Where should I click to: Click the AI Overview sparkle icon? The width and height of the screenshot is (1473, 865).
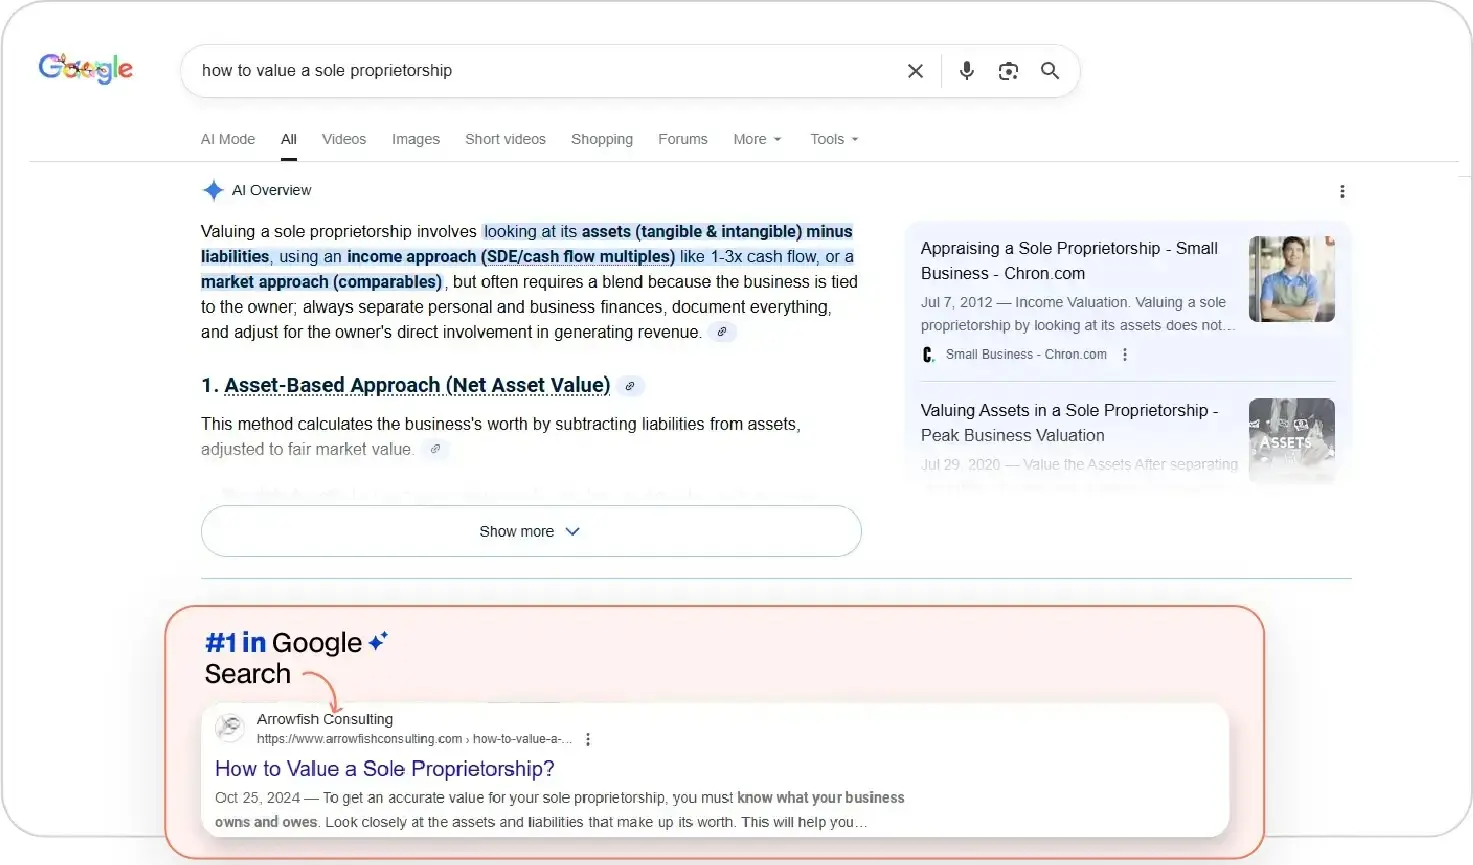point(213,190)
